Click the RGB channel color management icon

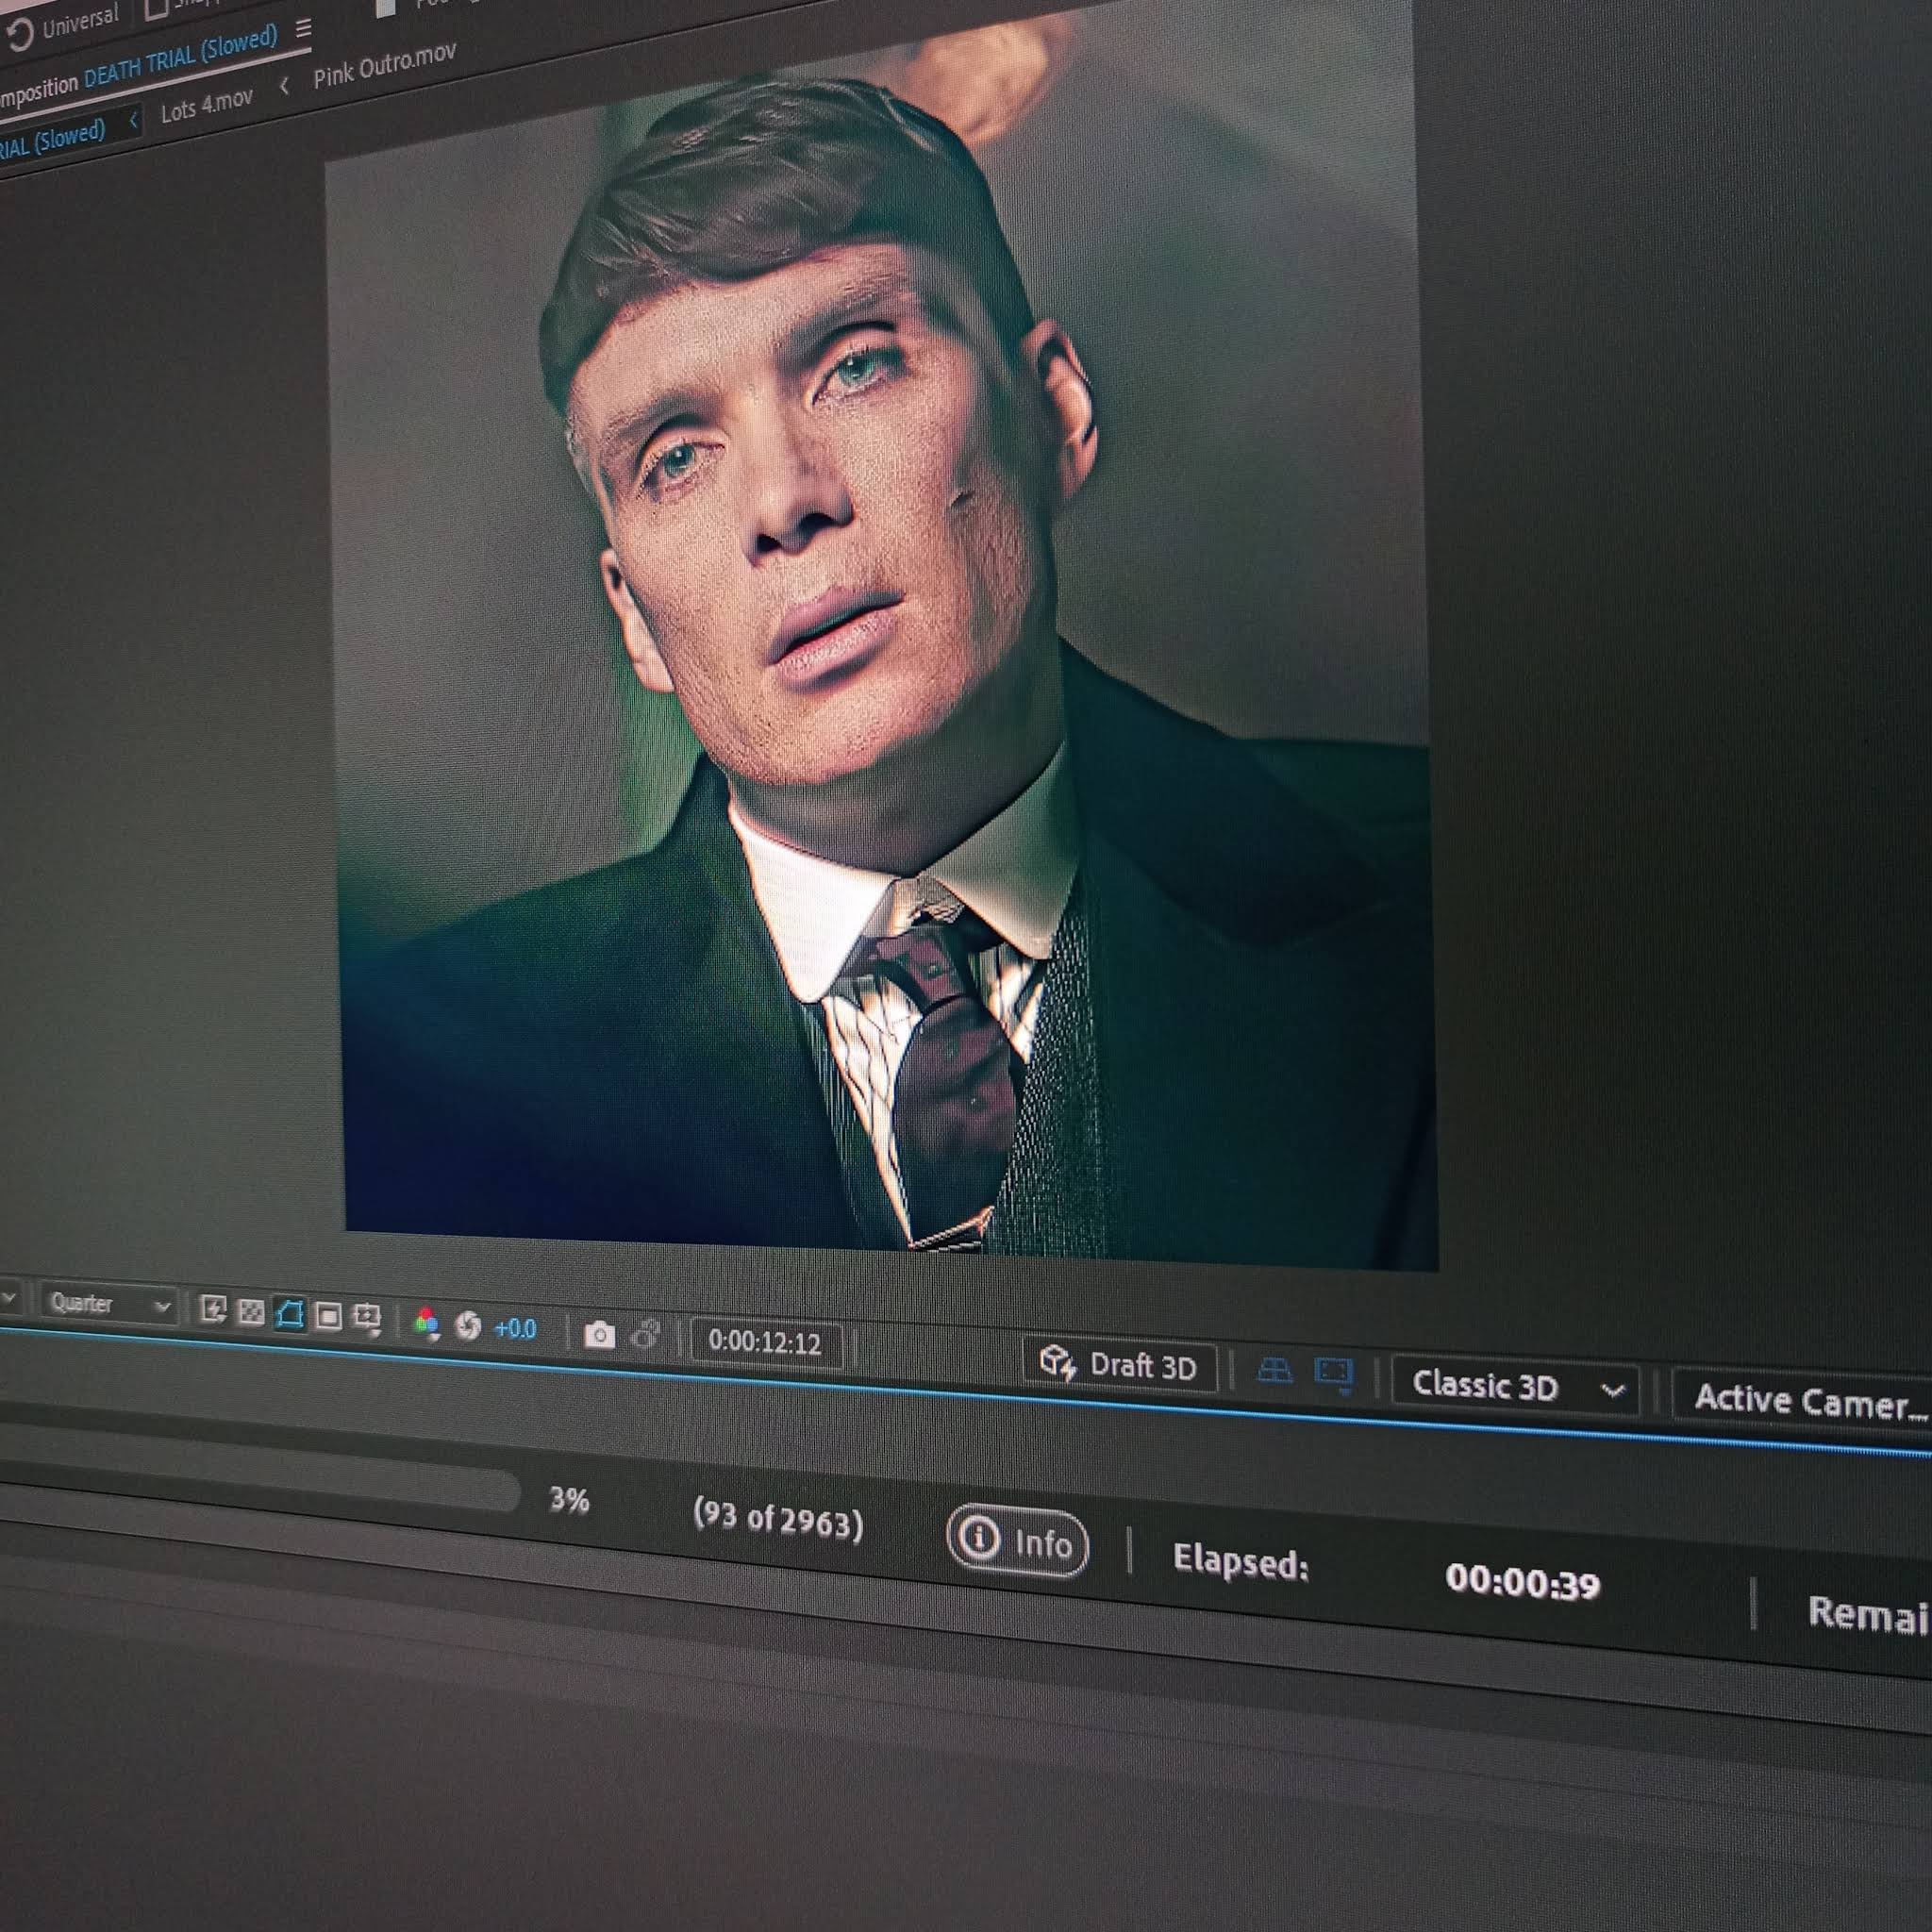point(427,1323)
